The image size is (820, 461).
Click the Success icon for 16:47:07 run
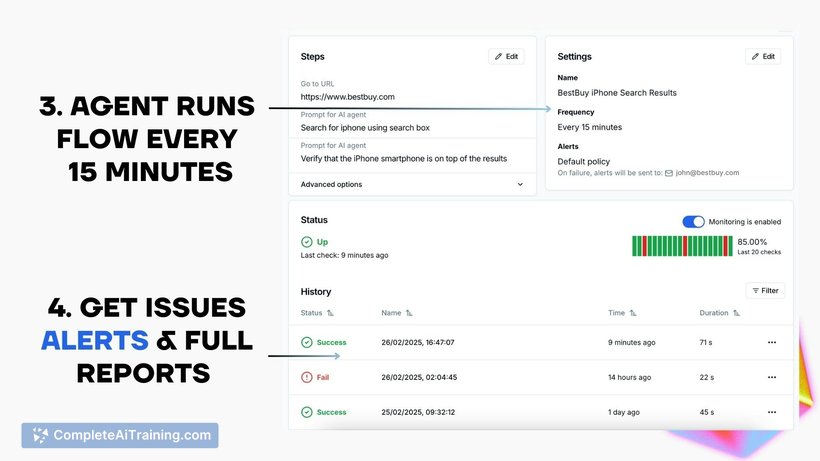pyautogui.click(x=306, y=342)
